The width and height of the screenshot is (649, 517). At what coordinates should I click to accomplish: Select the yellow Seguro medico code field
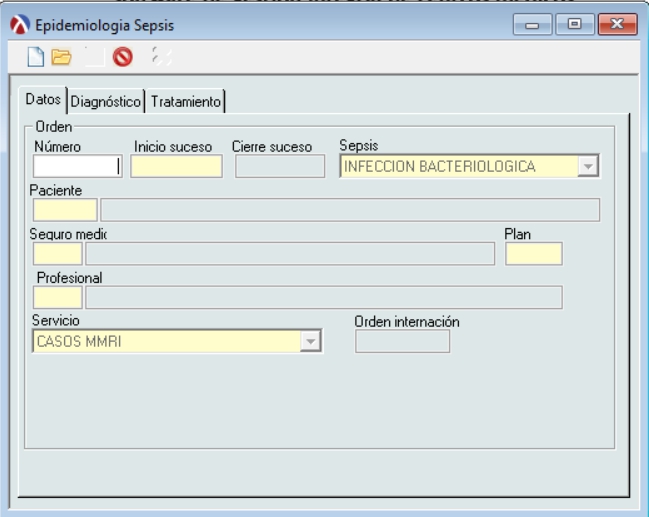[x=58, y=254]
